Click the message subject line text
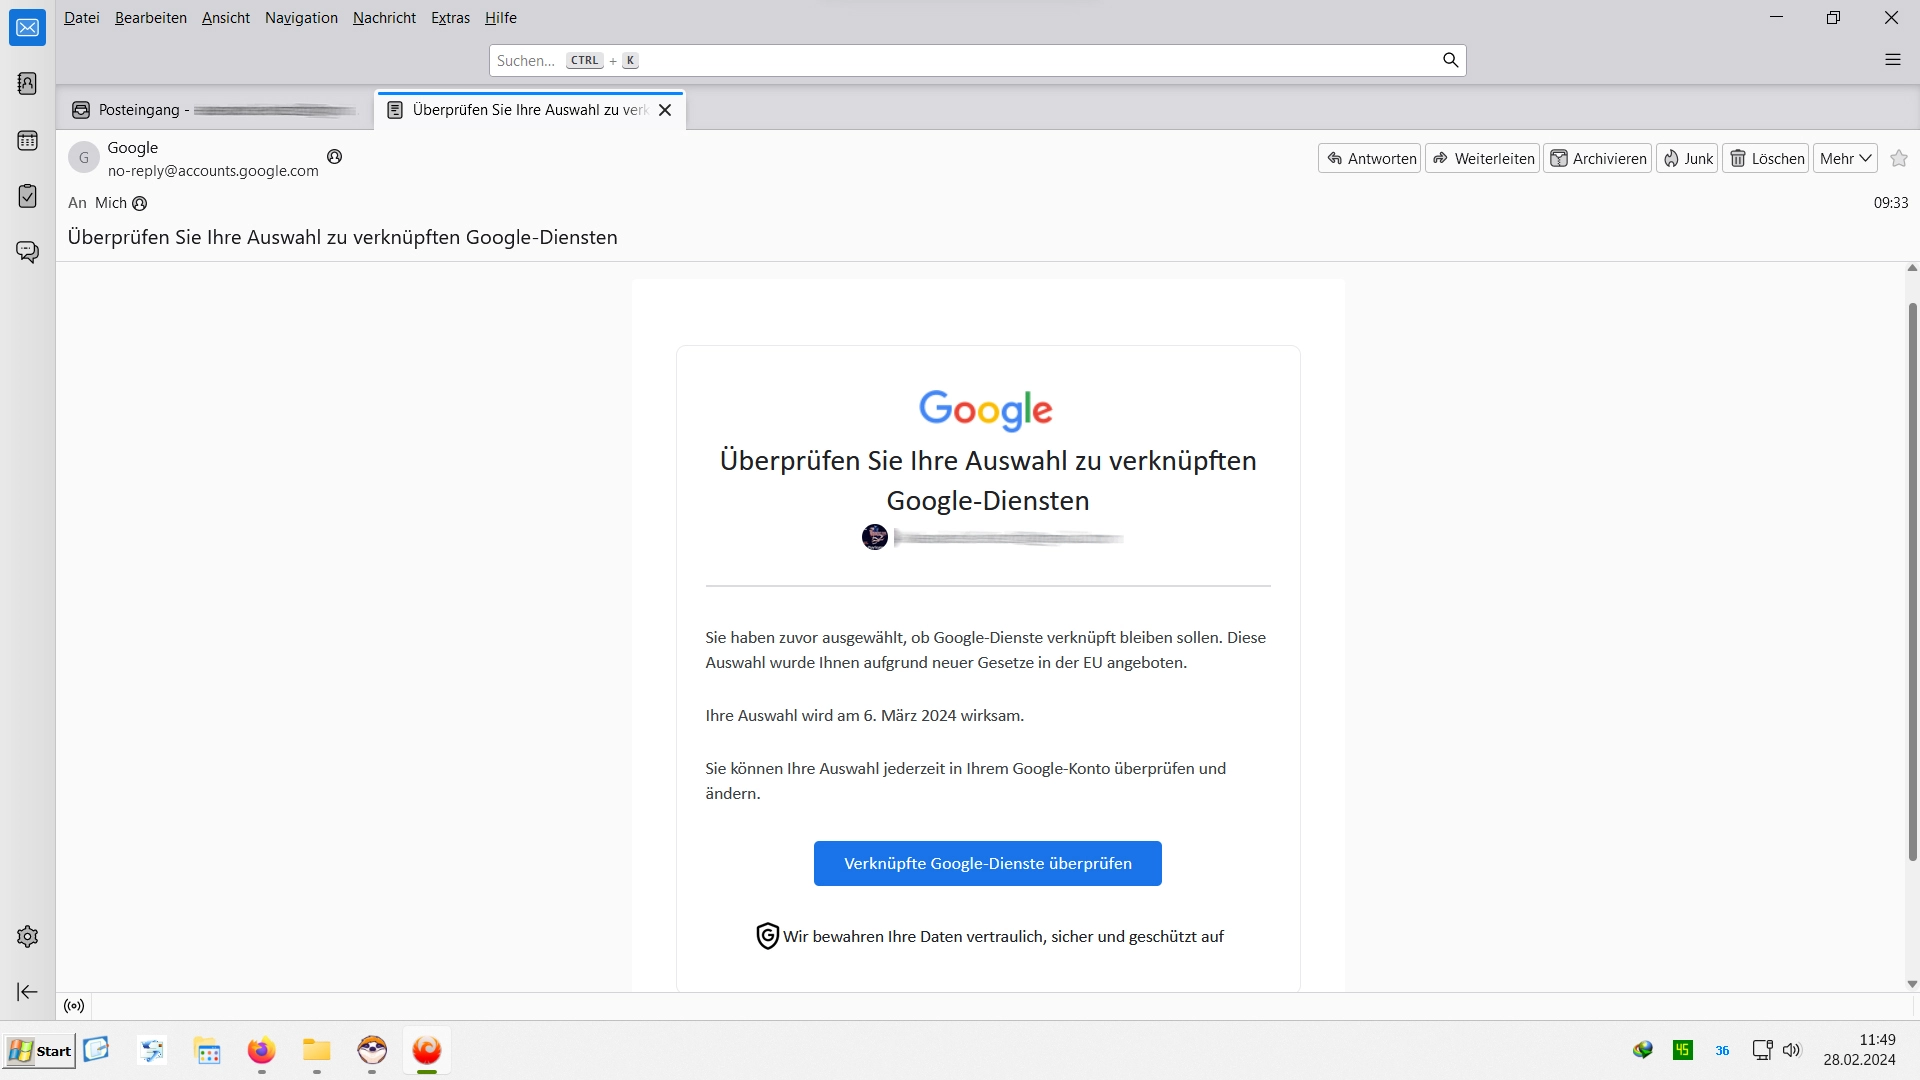Image resolution: width=1920 pixels, height=1080 pixels. click(x=343, y=237)
